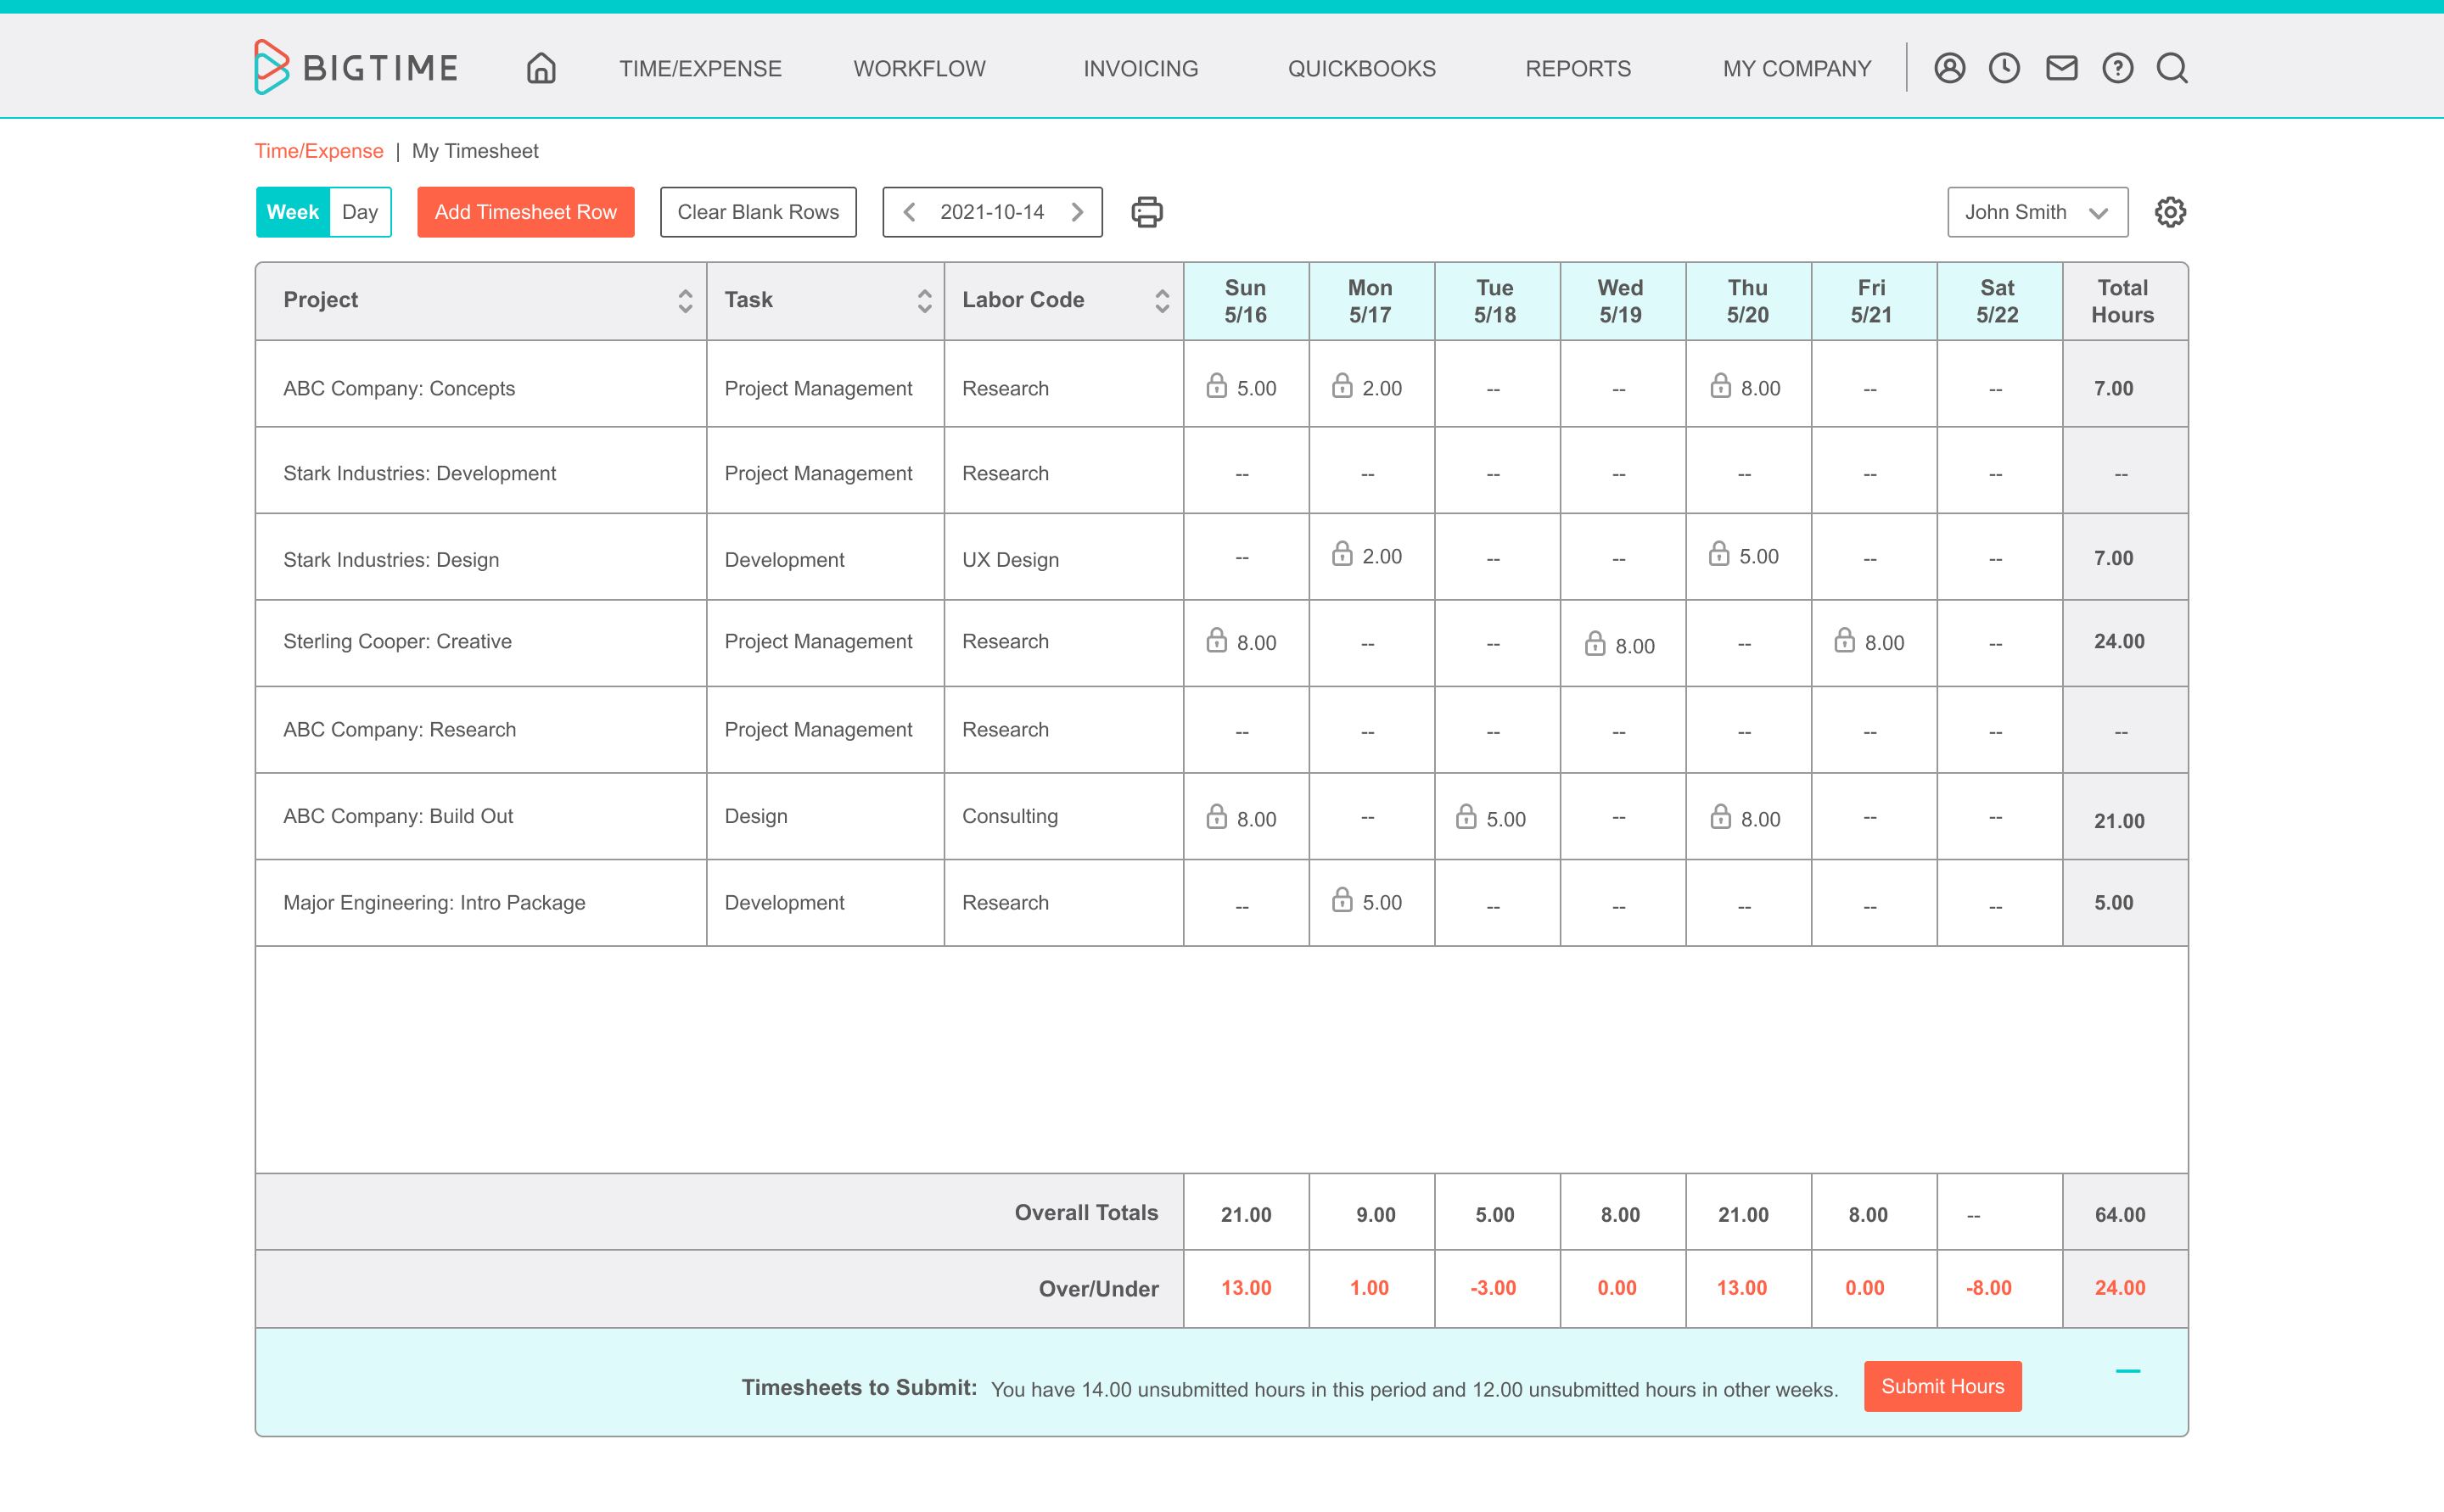Screen dimensions: 2444x1512
Task: Select the Week view toggle
Action: pos(293,212)
